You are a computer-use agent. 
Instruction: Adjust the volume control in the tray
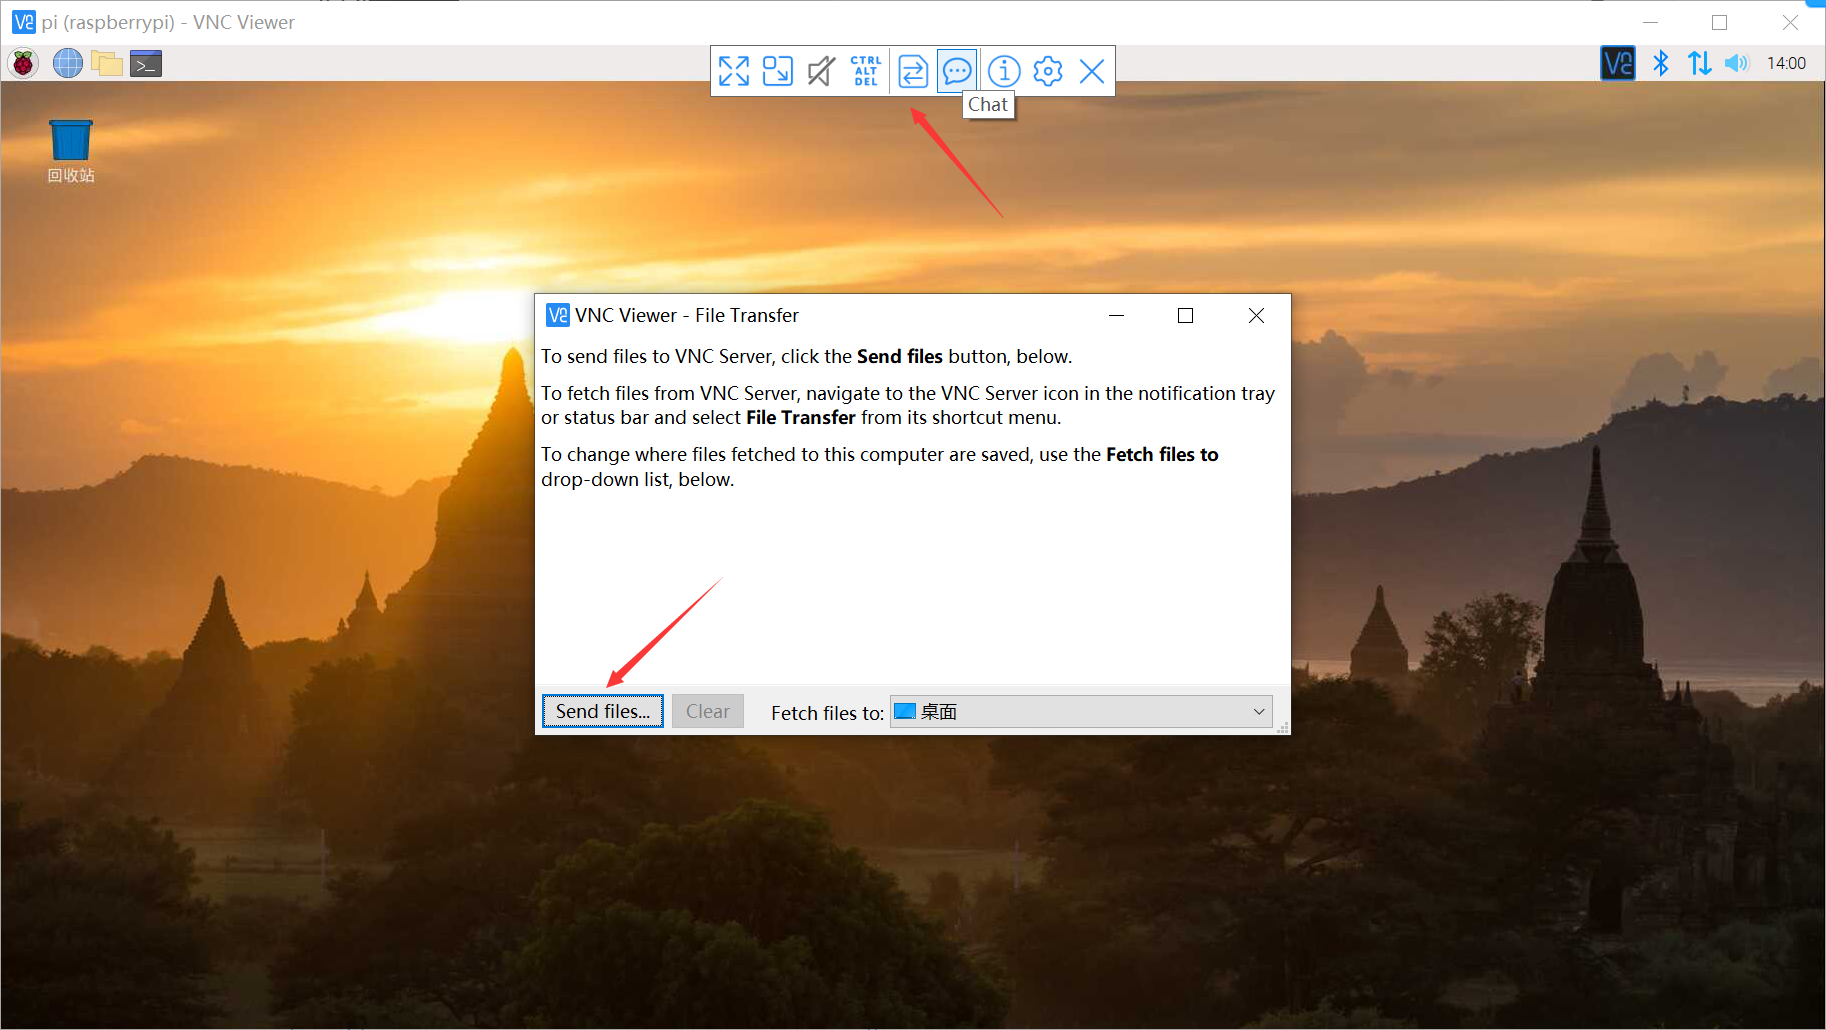[1737, 63]
